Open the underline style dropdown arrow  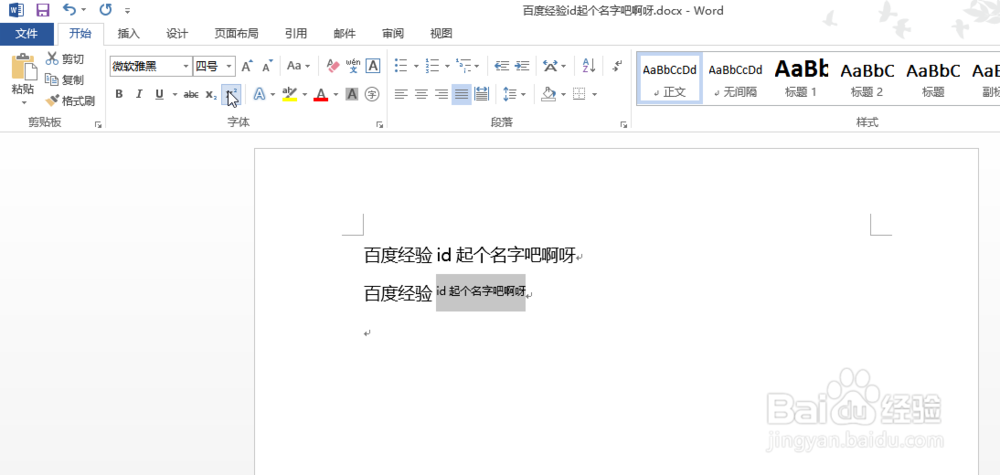pyautogui.click(x=174, y=94)
